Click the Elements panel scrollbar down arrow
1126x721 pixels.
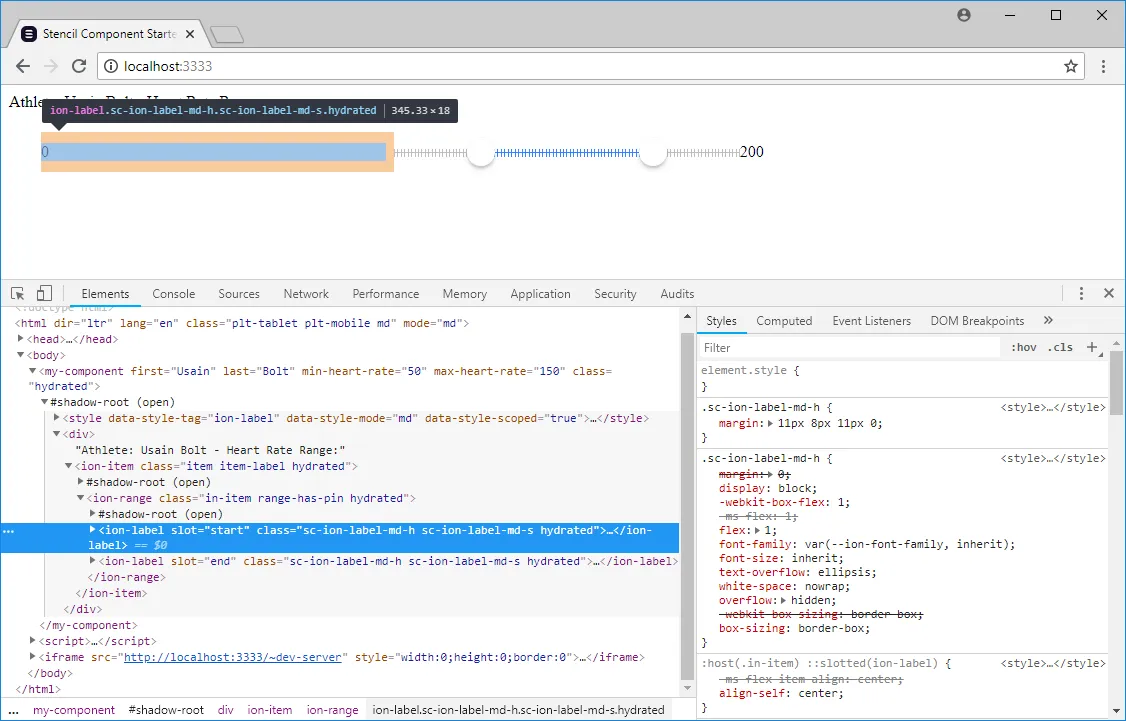click(687, 689)
